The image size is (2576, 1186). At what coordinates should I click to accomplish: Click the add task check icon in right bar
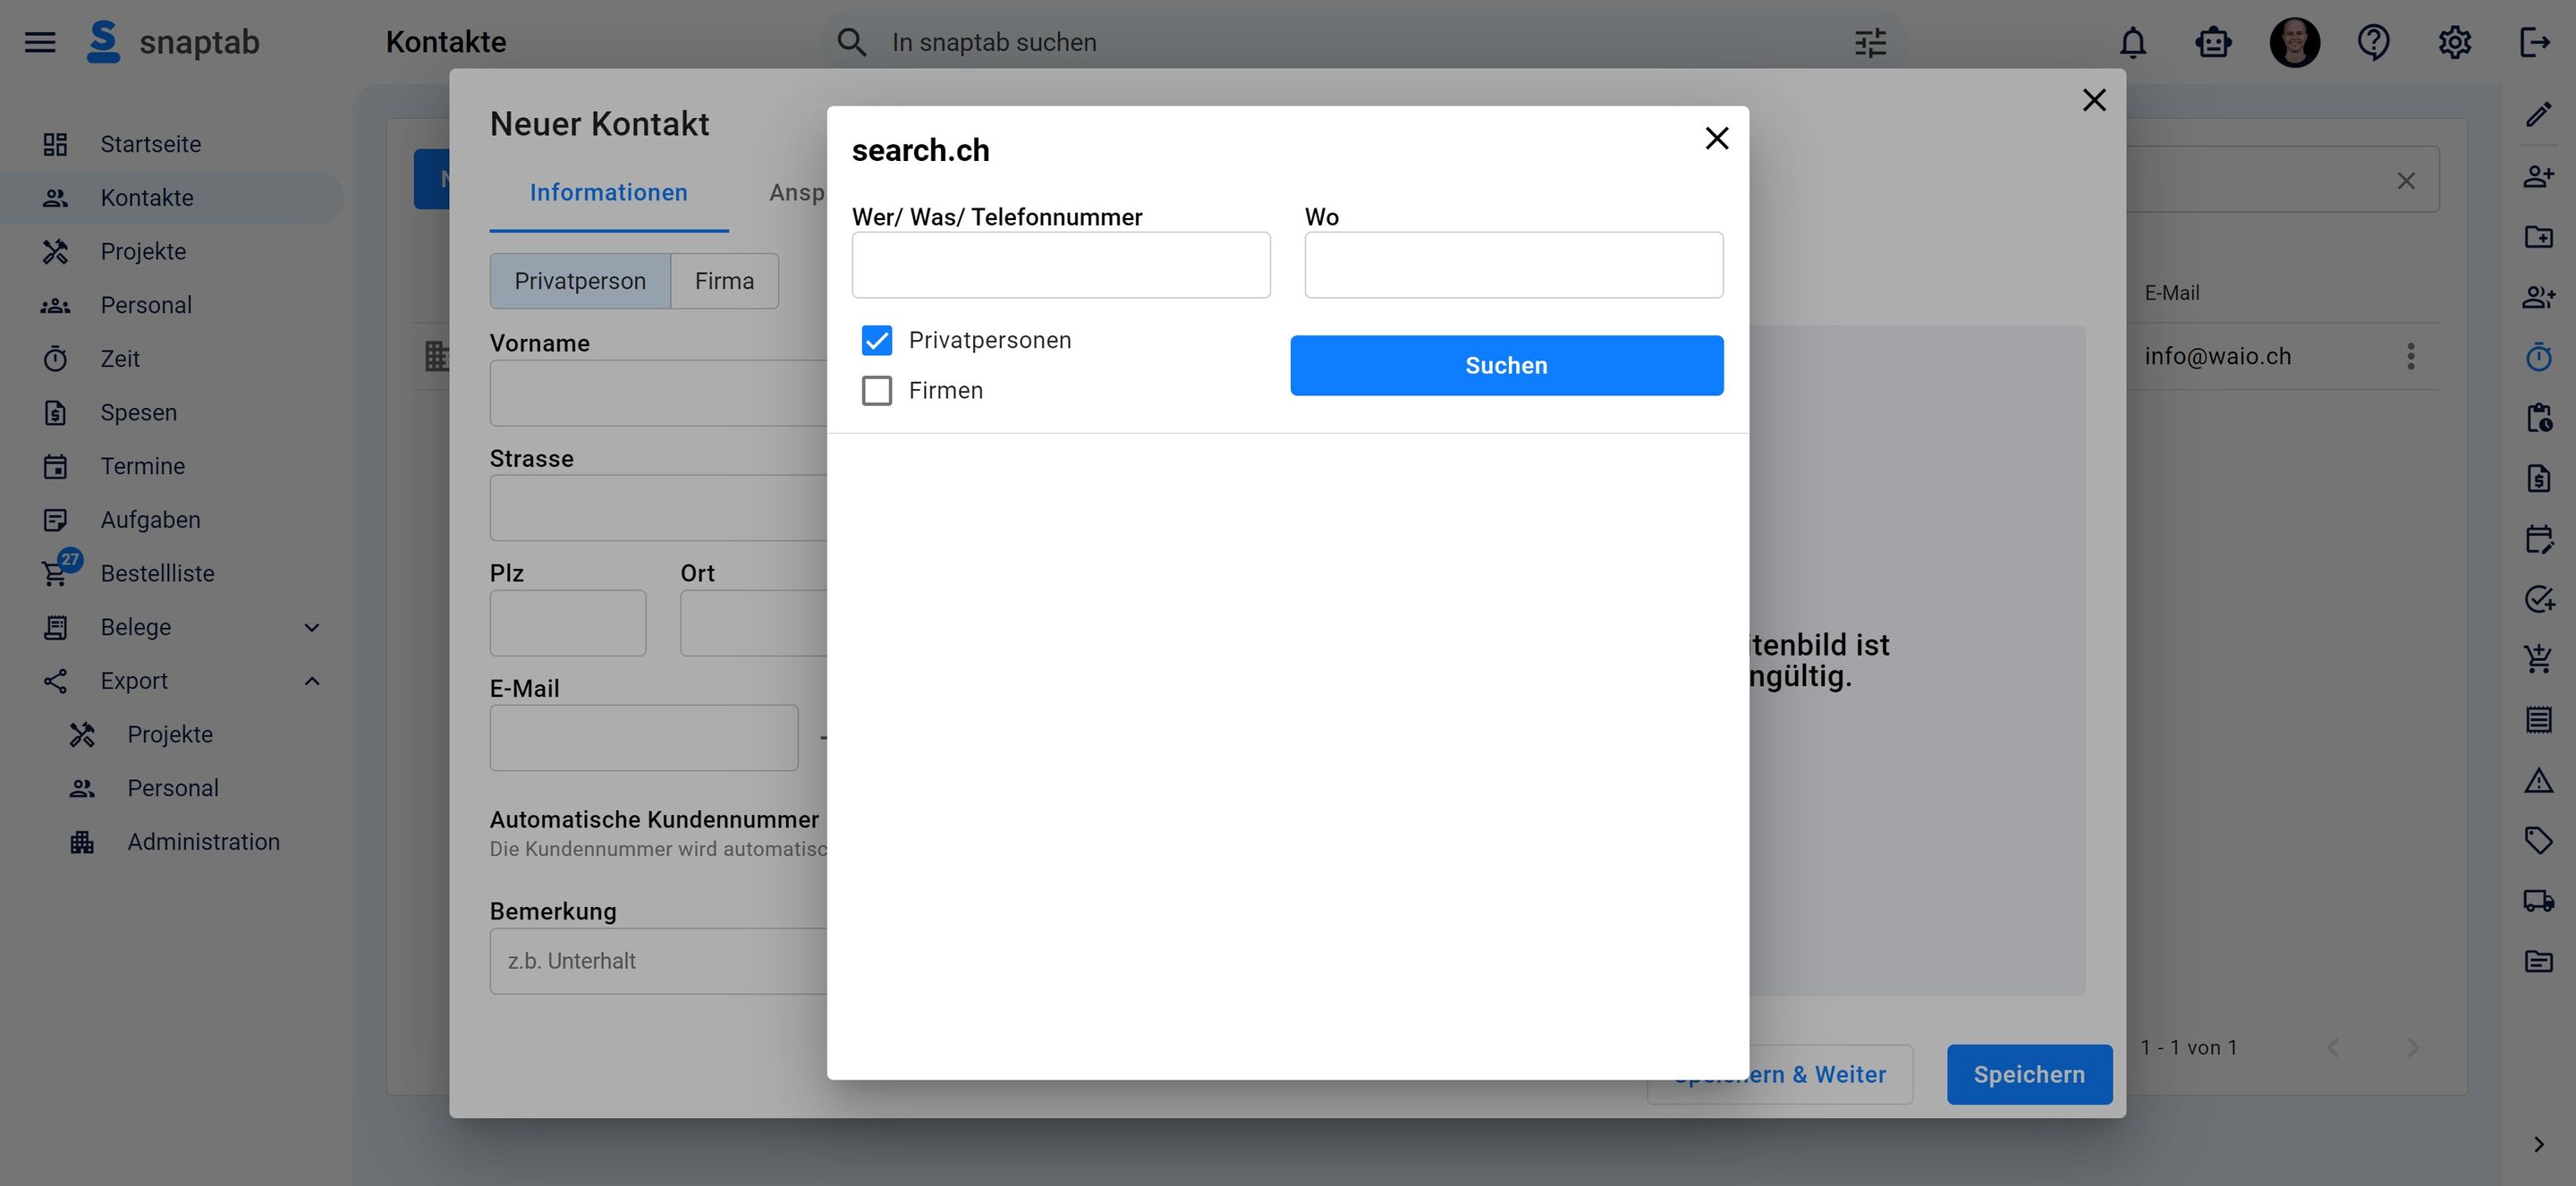point(2538,599)
